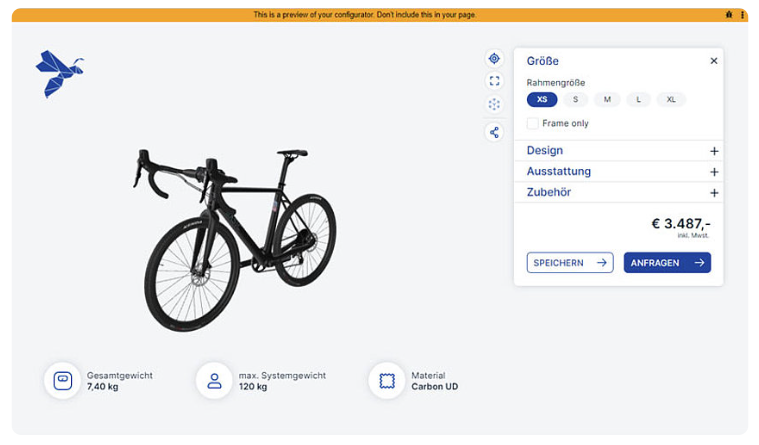Click the recenter camera target icon
This screenshot has height=445, width=759.
[494, 59]
